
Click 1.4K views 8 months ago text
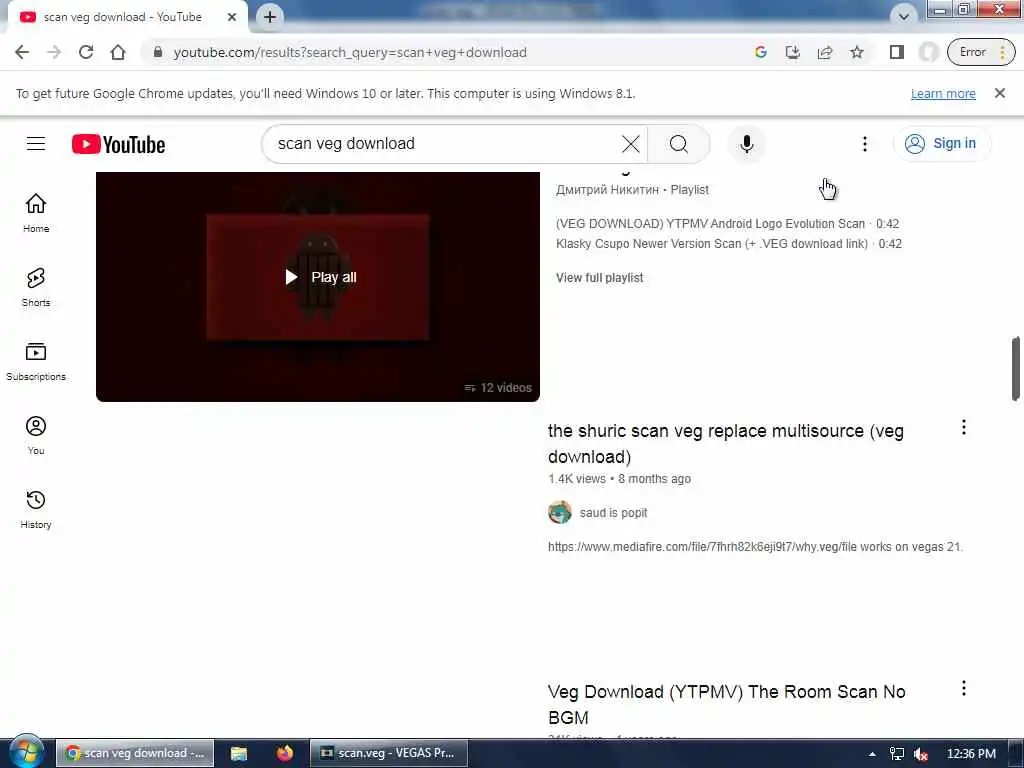(619, 479)
